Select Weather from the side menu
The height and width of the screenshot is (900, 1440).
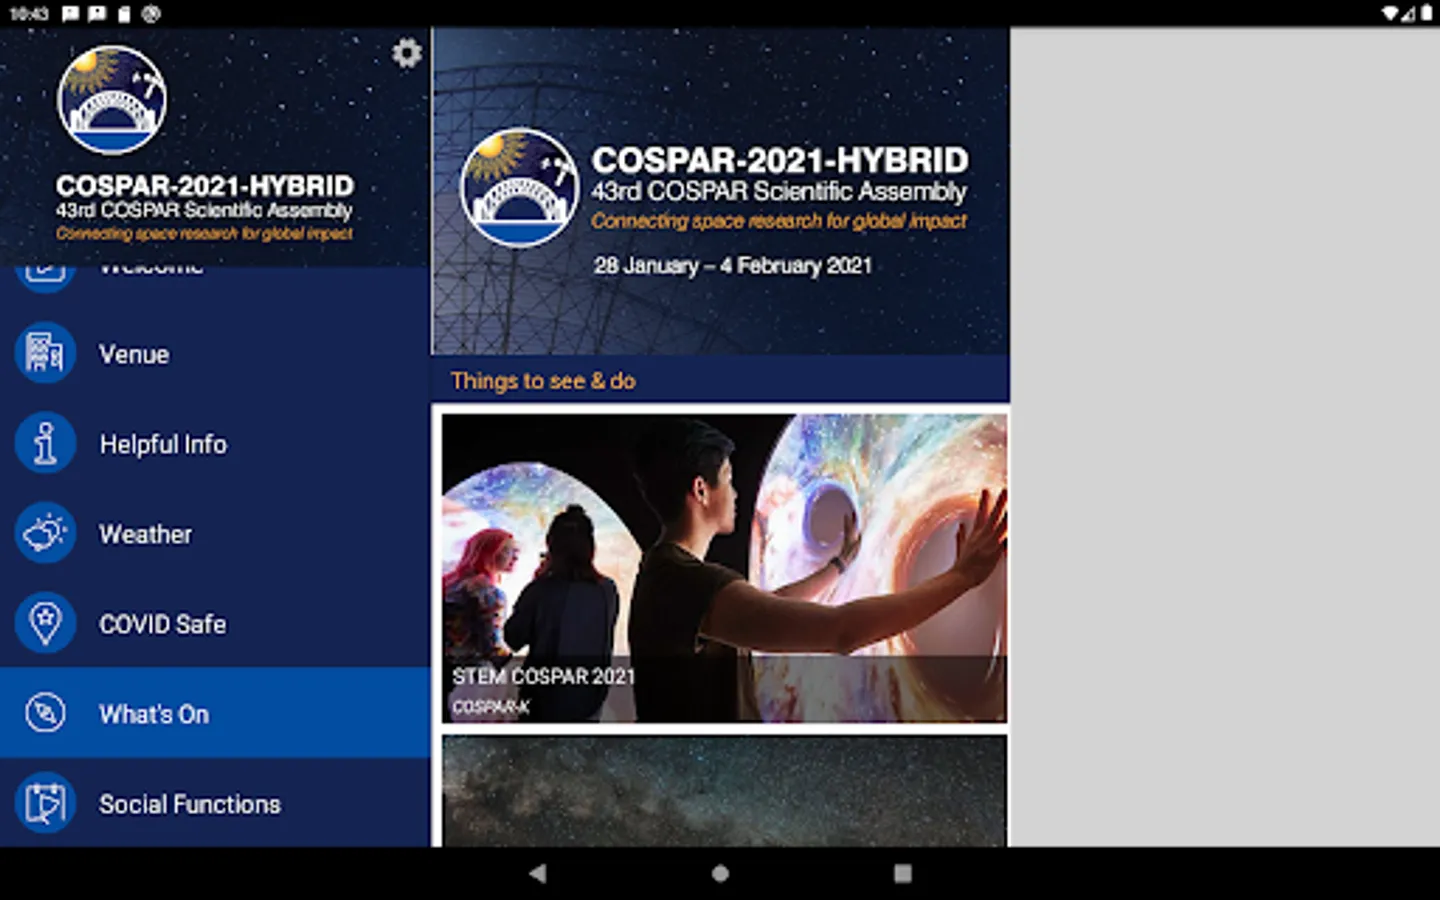coord(215,534)
